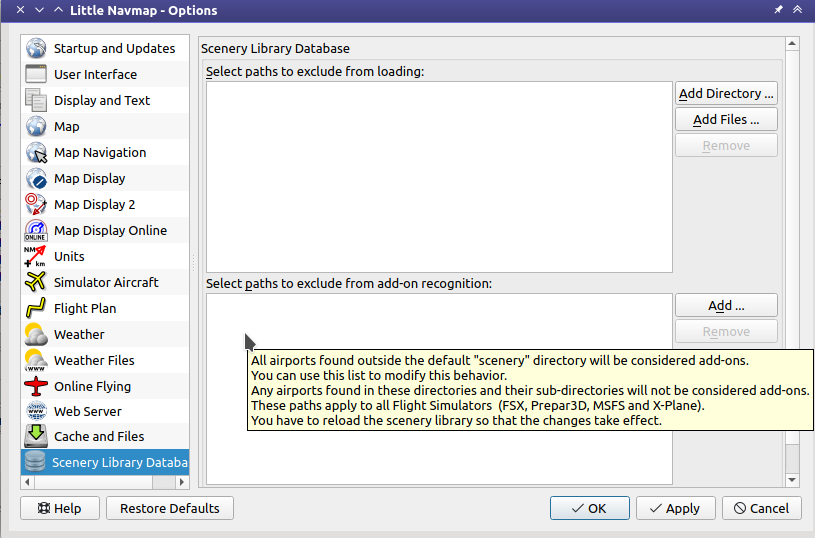Open Startup and Updates options page
The width and height of the screenshot is (815, 538).
coord(106,48)
